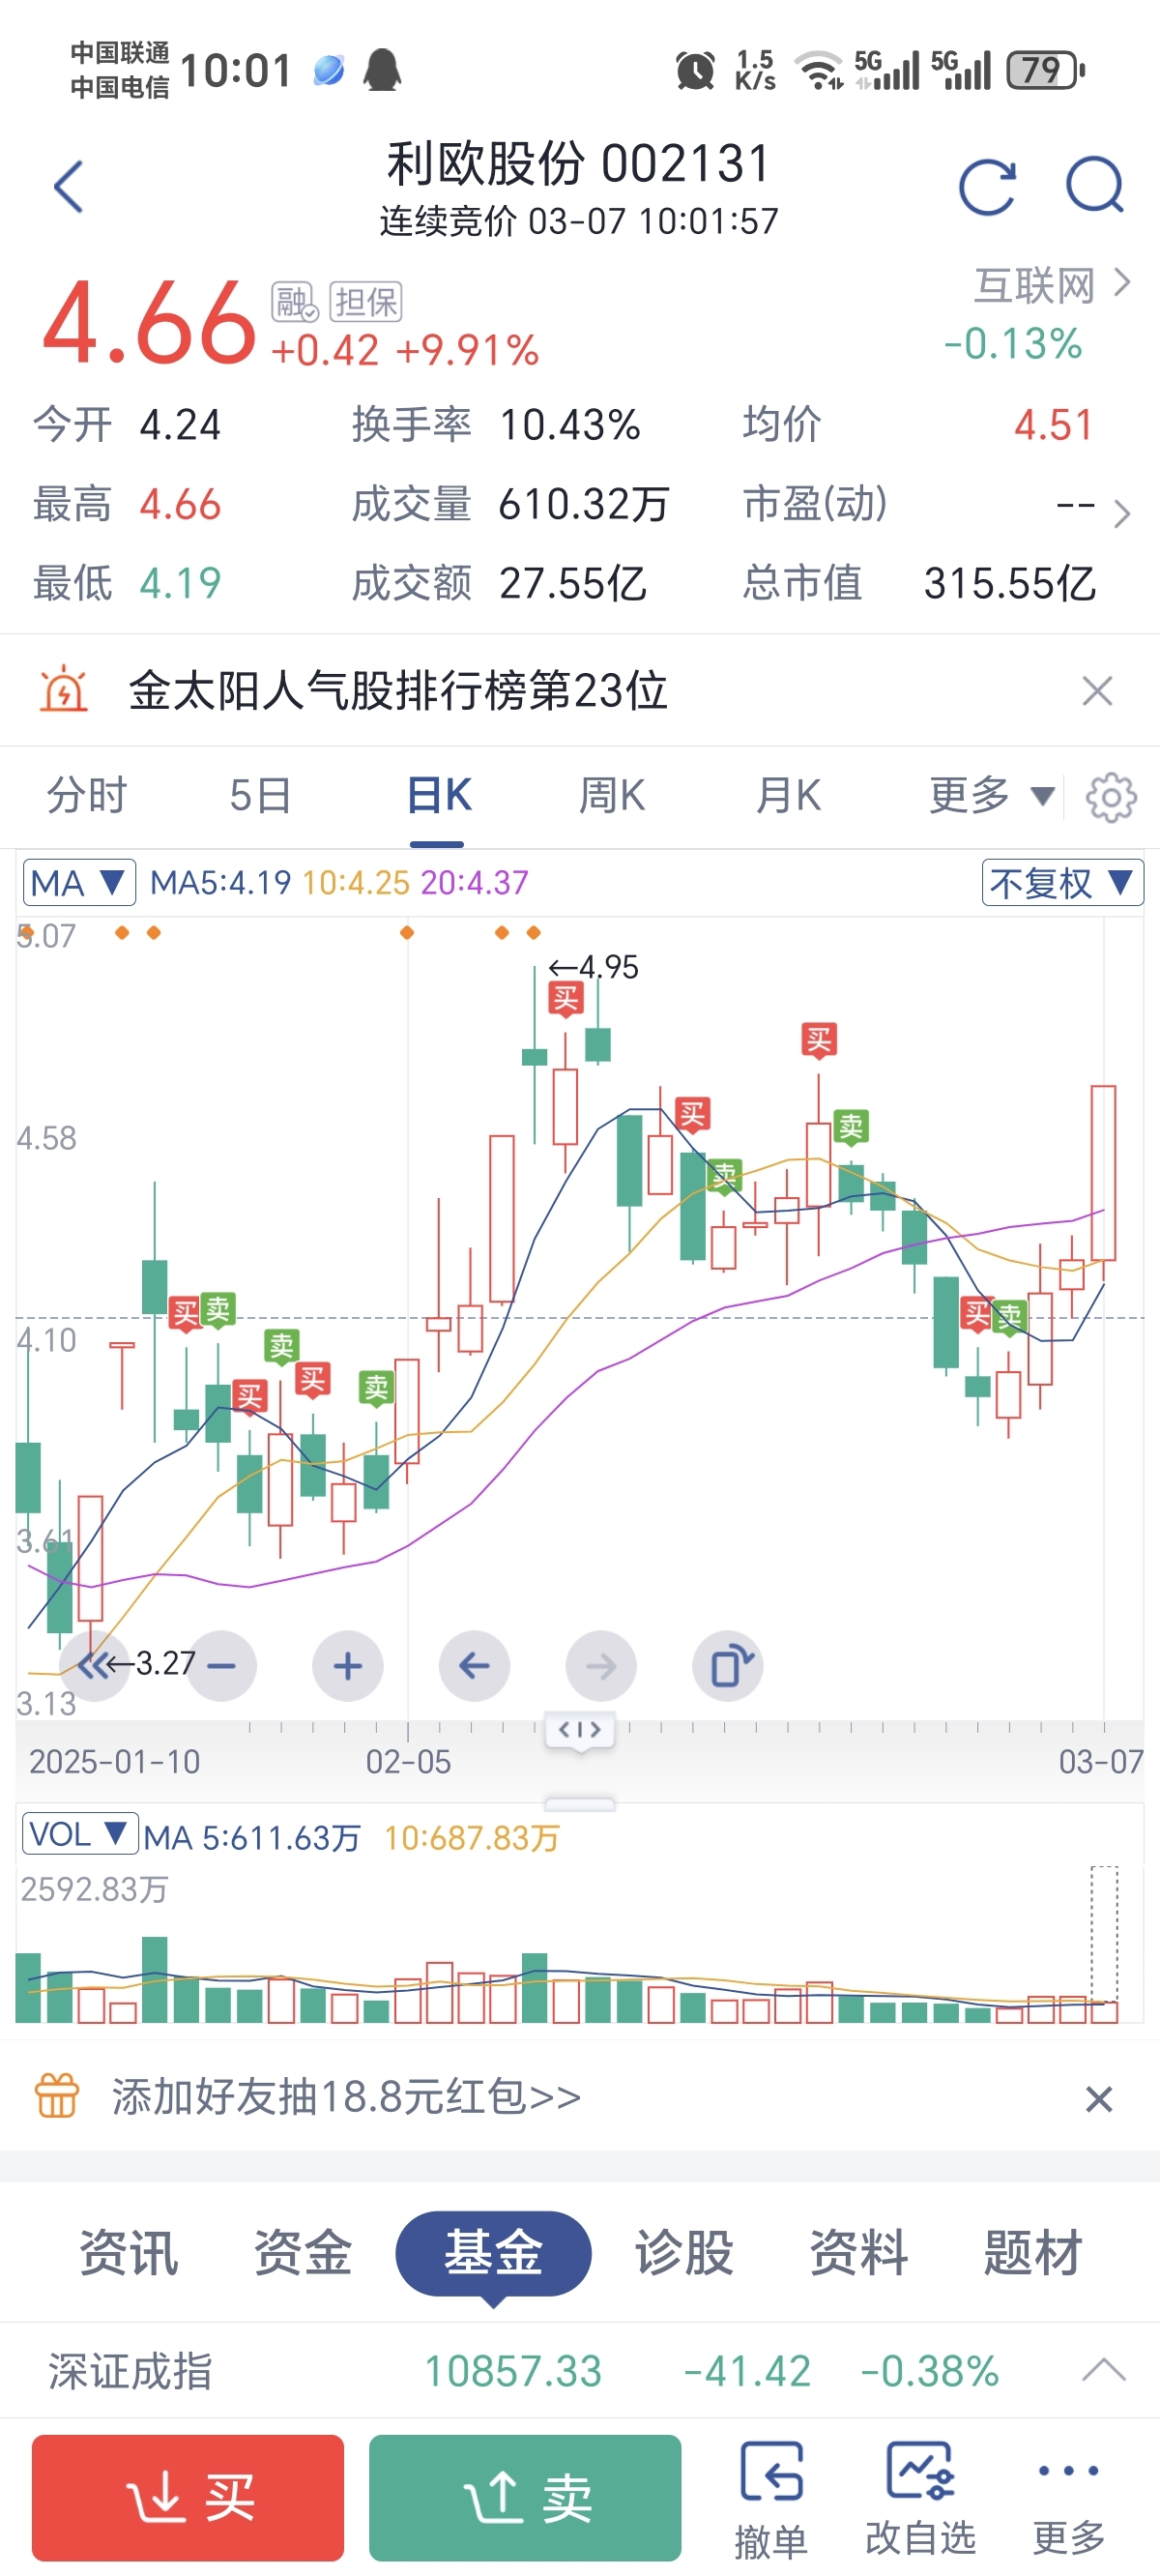Open the stock search icon
Viewport: 1160px width, 2576px height.
[x=1094, y=187]
